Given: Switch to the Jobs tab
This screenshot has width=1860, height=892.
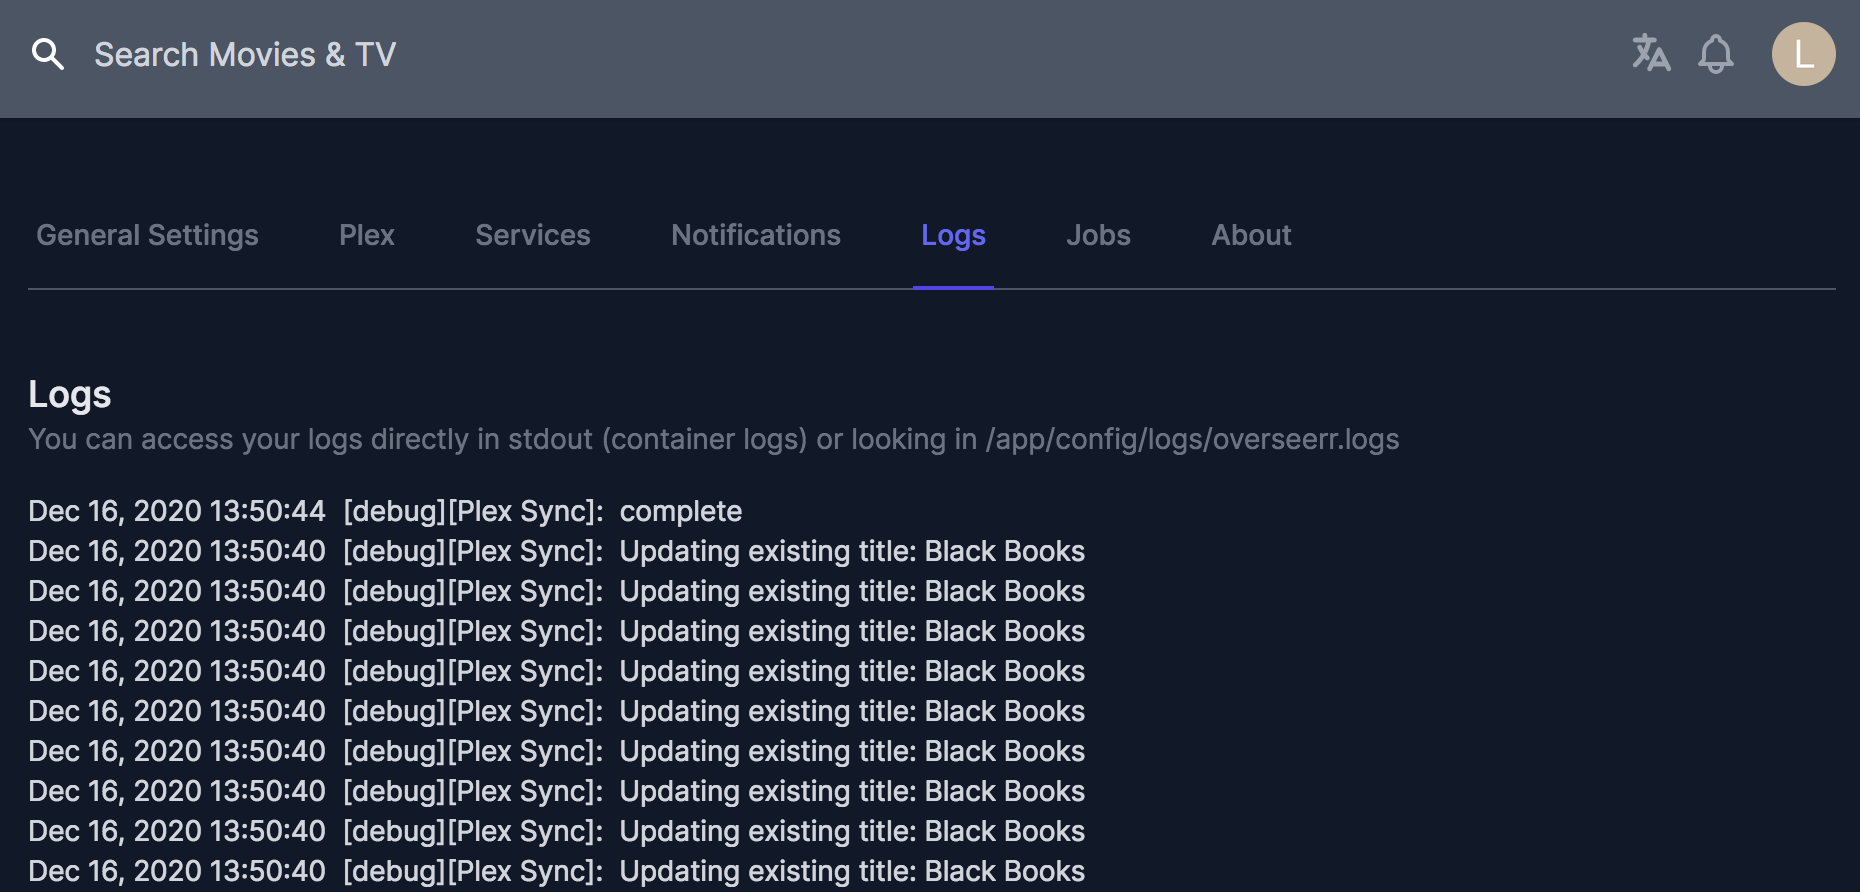Looking at the screenshot, I should 1098,235.
